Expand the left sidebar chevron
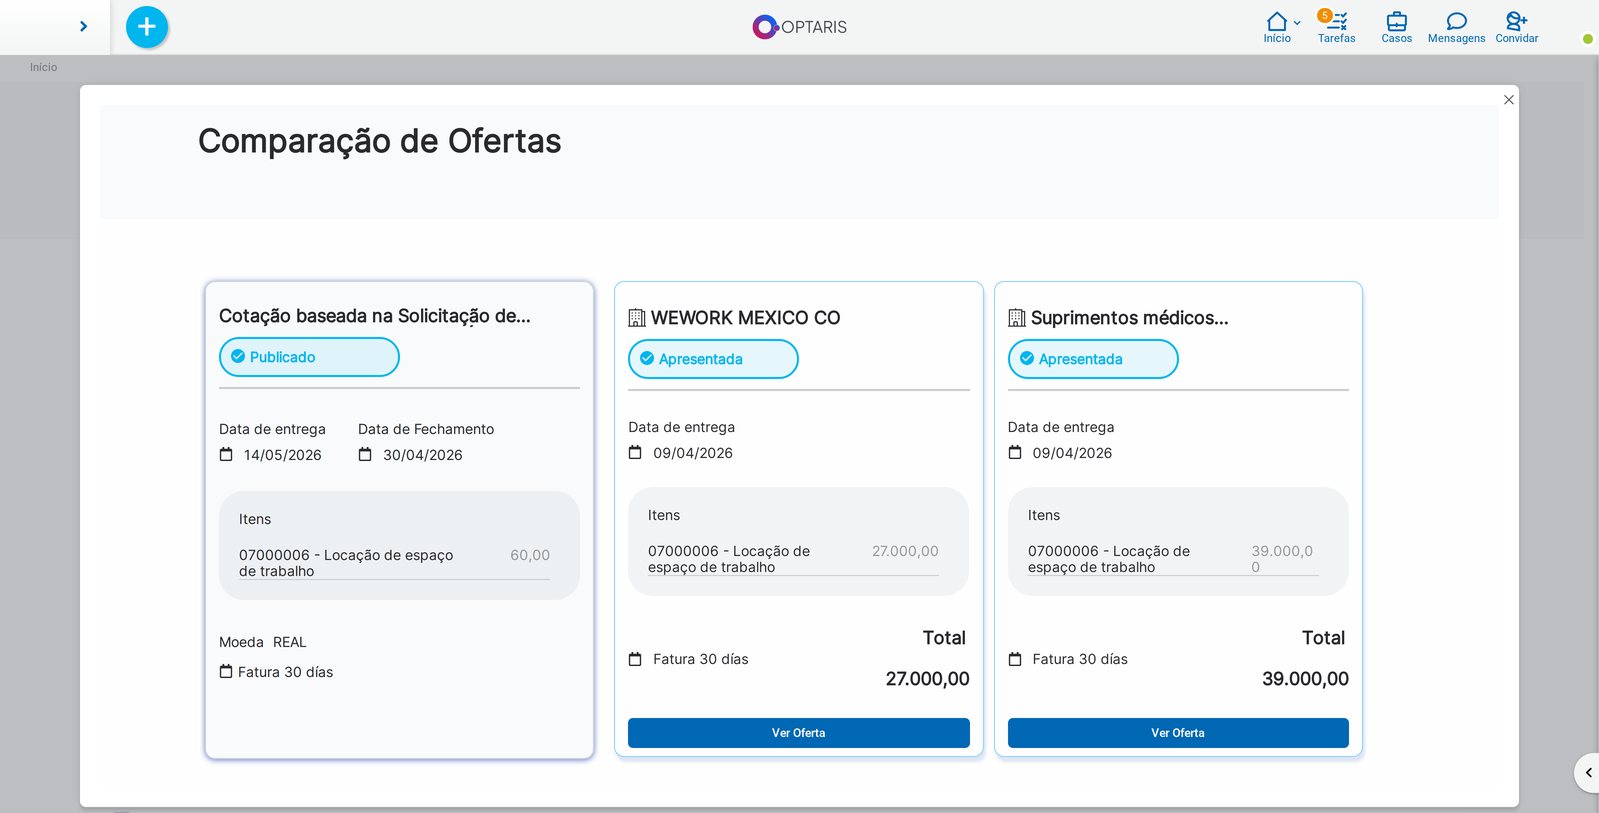 (x=83, y=27)
